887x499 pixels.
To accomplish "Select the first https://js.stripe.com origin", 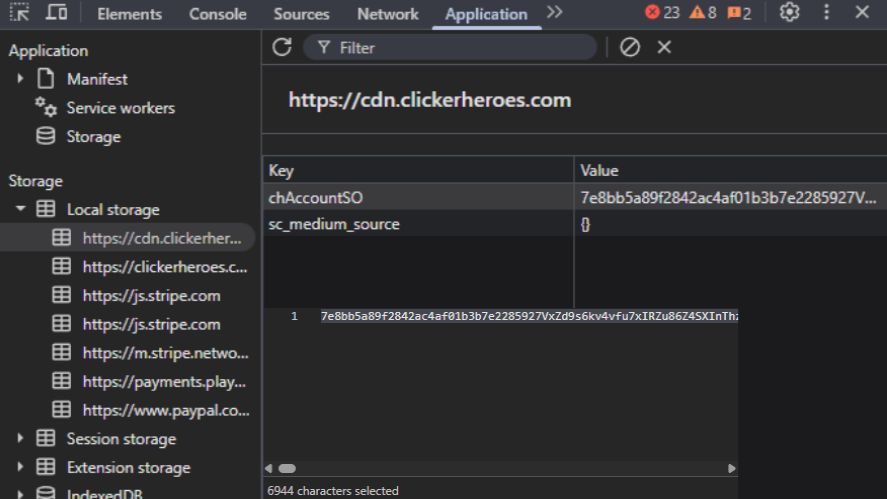I will [x=152, y=296].
